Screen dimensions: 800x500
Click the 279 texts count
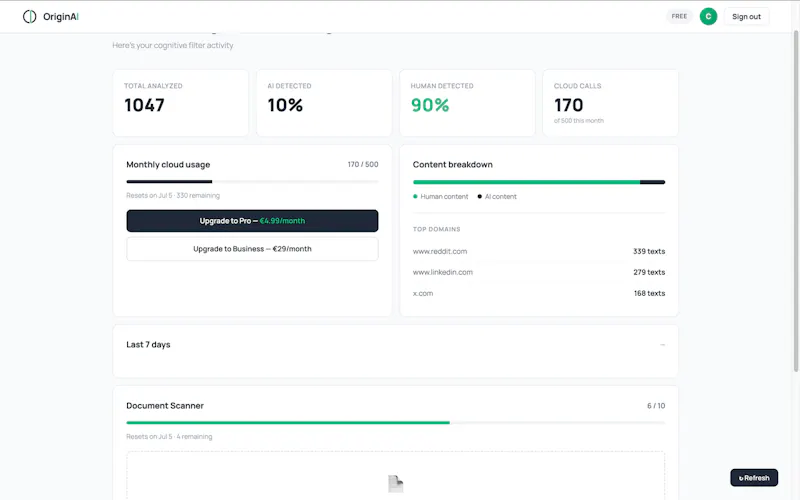coord(649,272)
